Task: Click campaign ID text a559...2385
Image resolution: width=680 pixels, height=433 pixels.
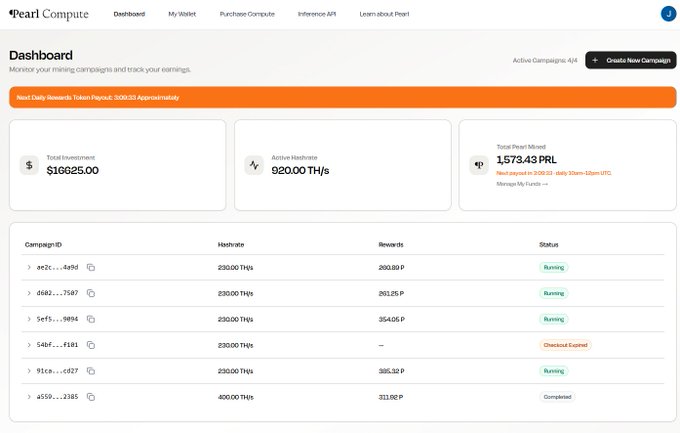Action: pos(57,397)
